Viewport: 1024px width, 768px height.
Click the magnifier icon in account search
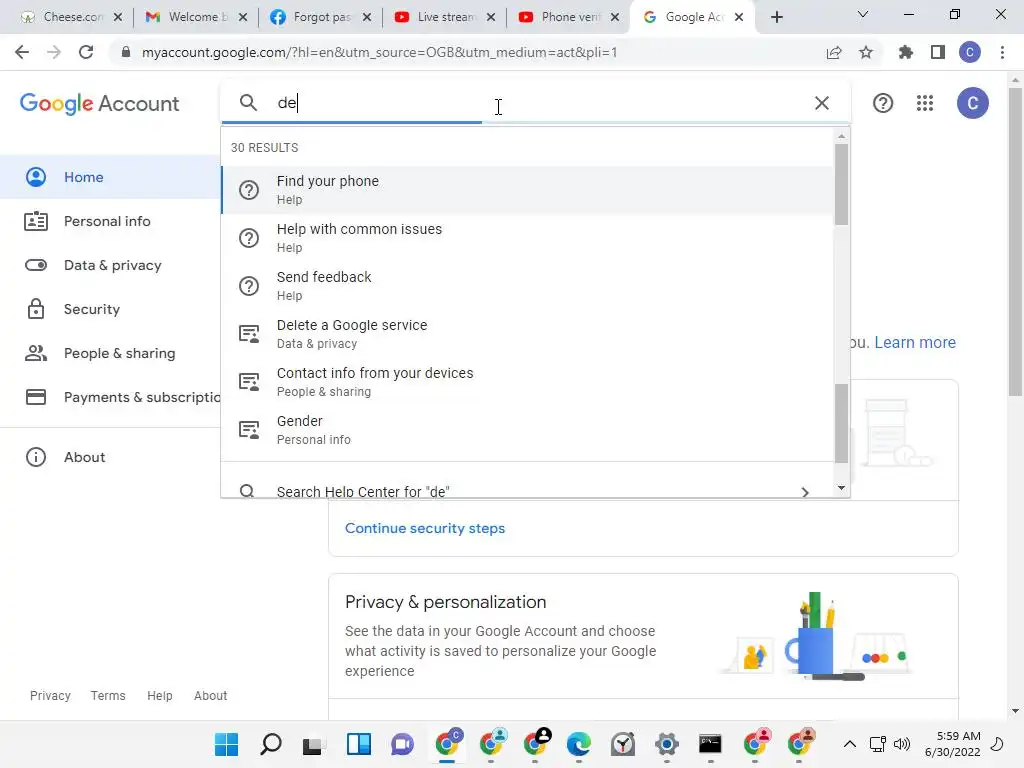tap(248, 103)
